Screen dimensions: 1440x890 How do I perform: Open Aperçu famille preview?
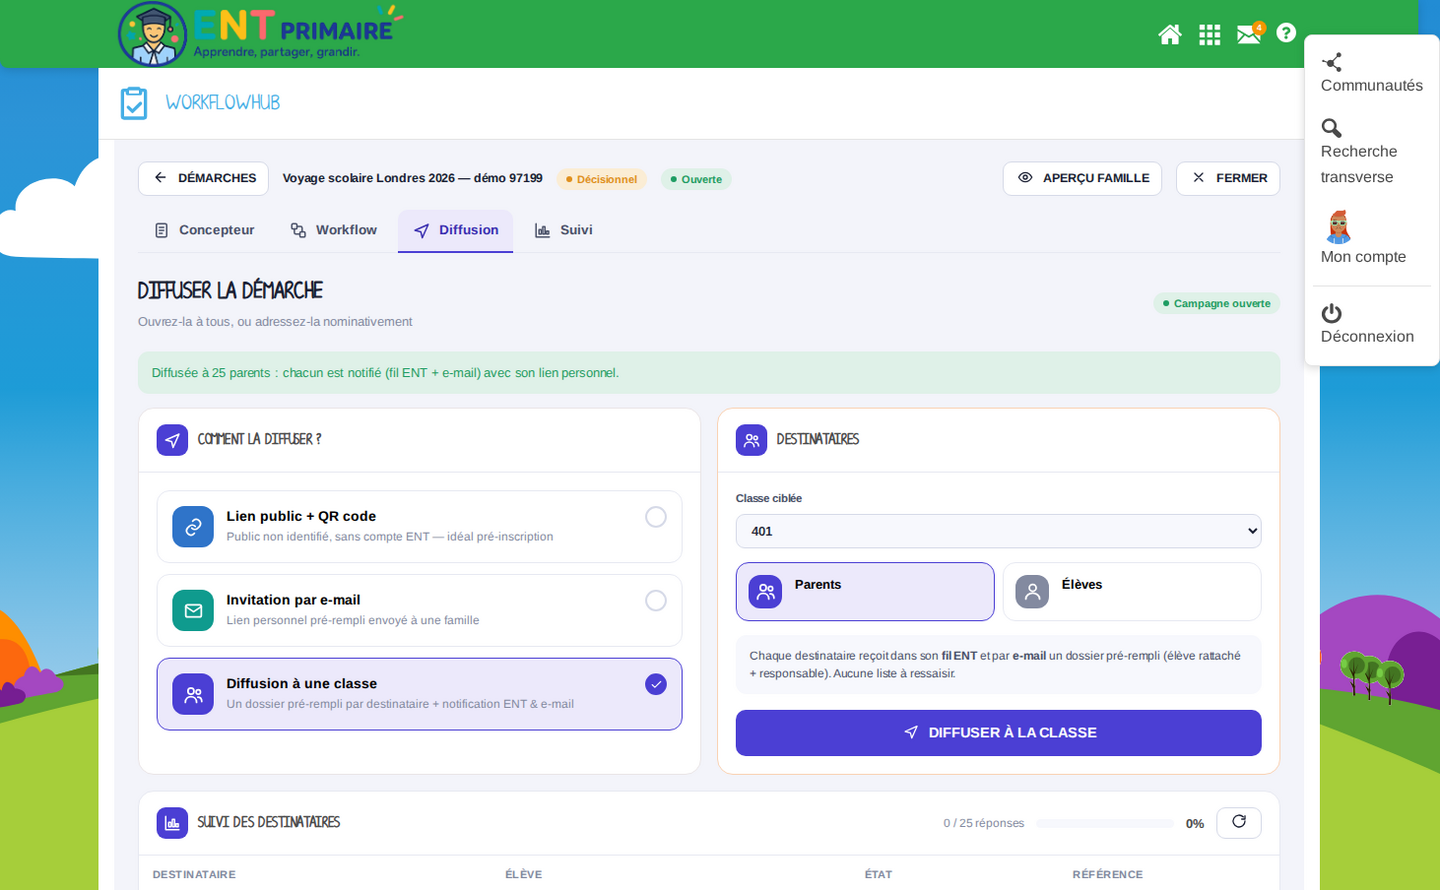click(x=1083, y=178)
